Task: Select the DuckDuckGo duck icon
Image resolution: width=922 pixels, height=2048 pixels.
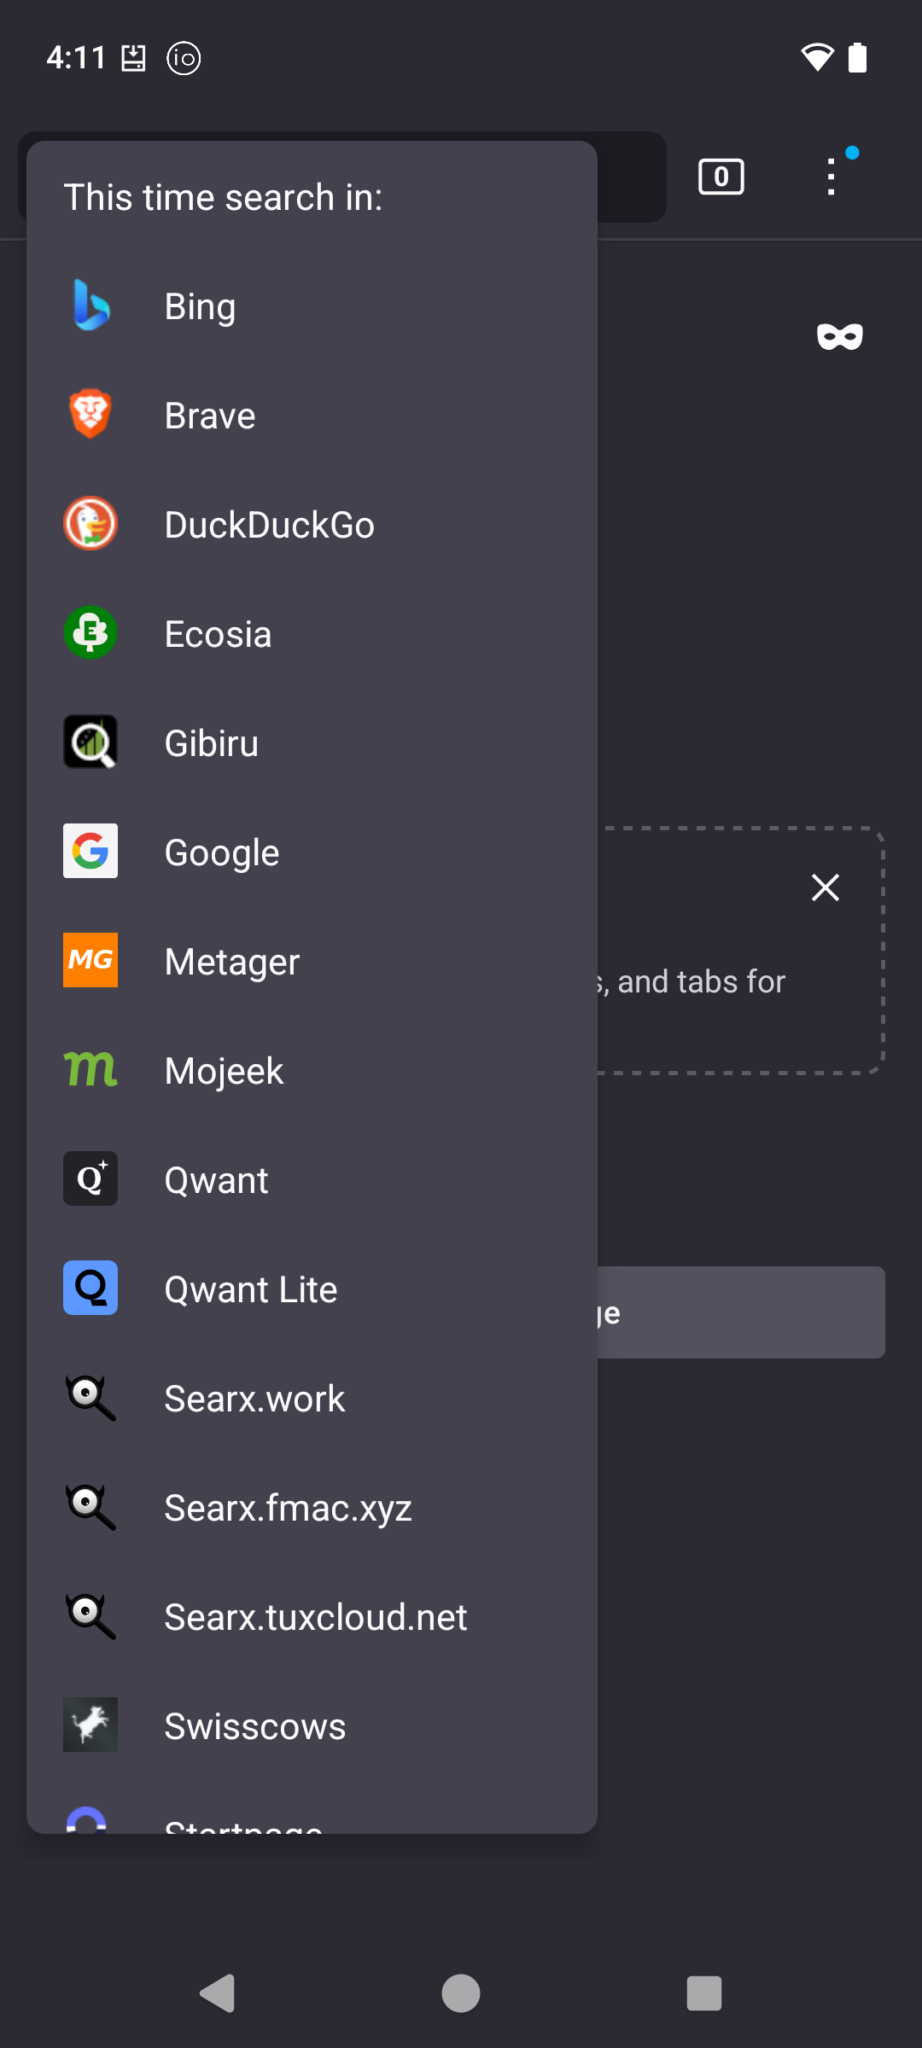Action: tap(90, 523)
